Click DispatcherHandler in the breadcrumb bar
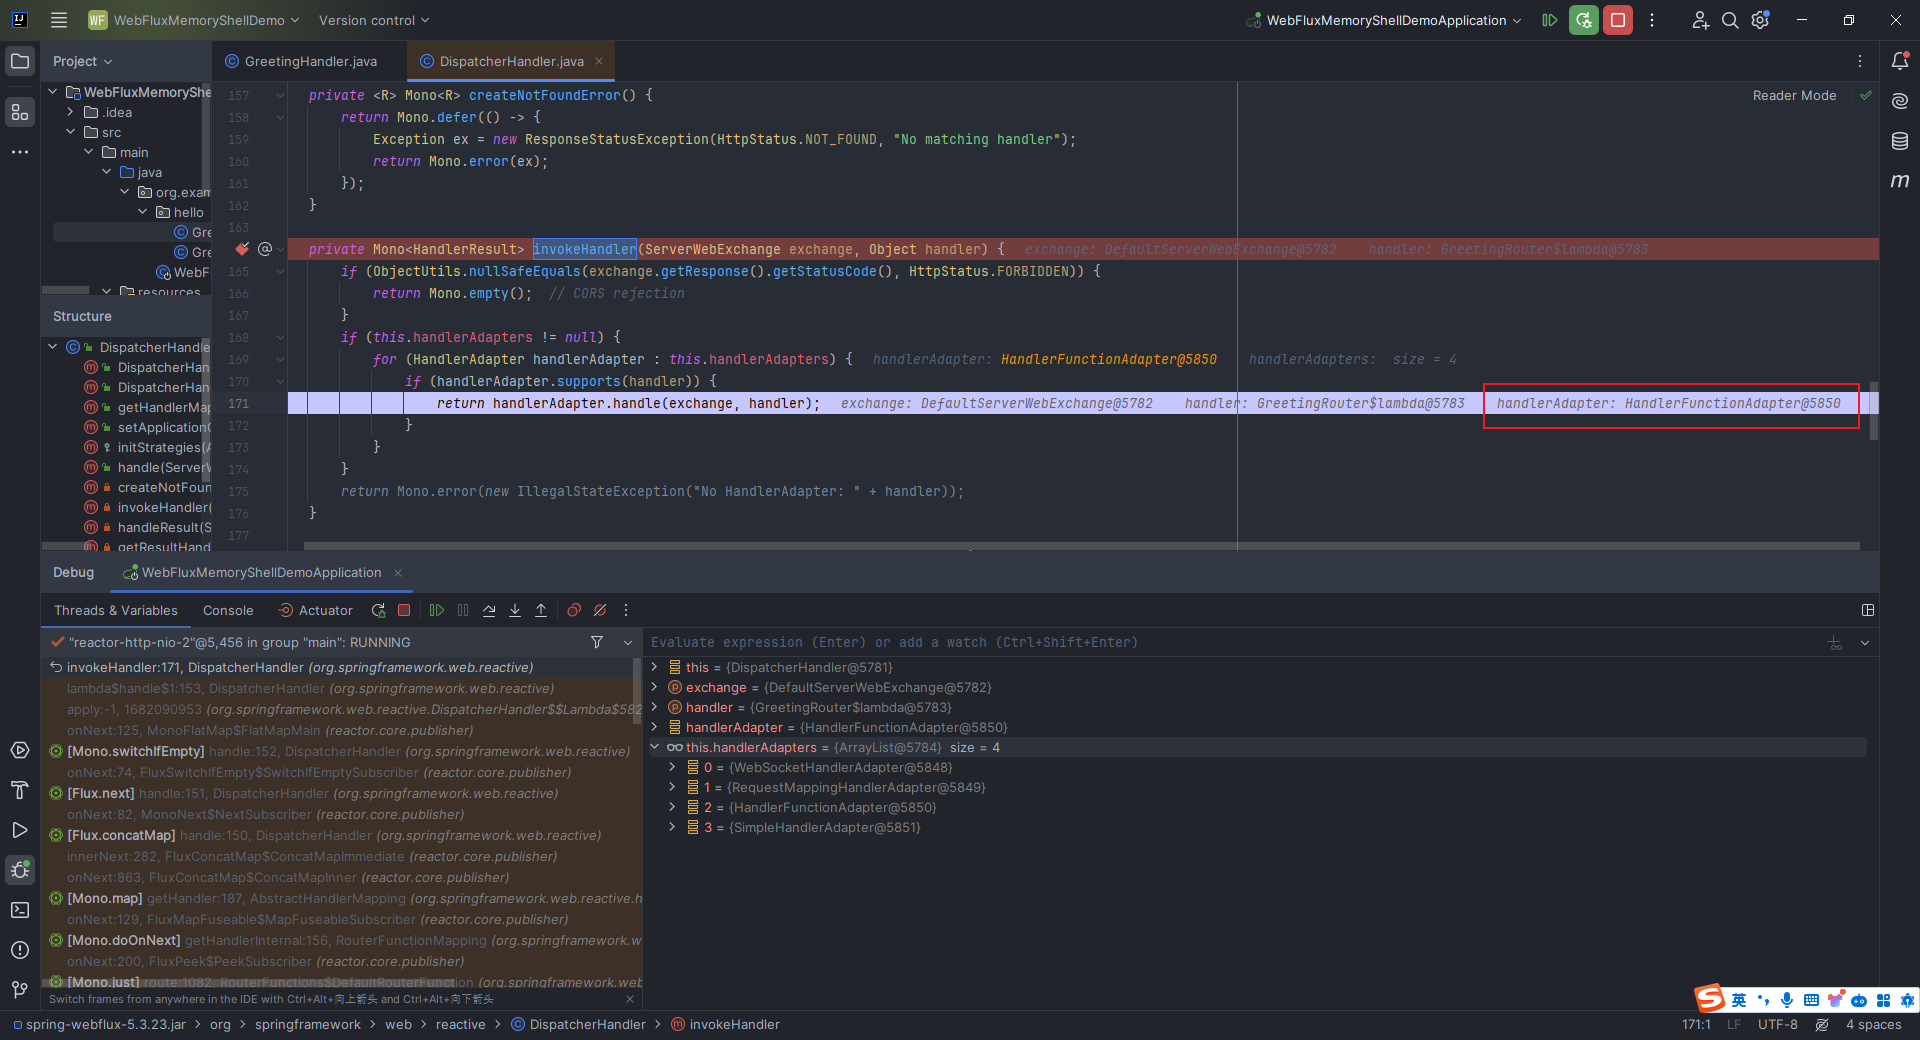This screenshot has height=1040, width=1920. (x=578, y=1025)
